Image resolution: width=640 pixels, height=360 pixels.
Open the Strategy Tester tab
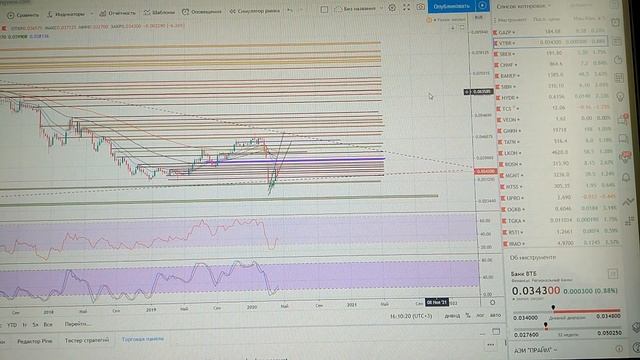[87, 340]
